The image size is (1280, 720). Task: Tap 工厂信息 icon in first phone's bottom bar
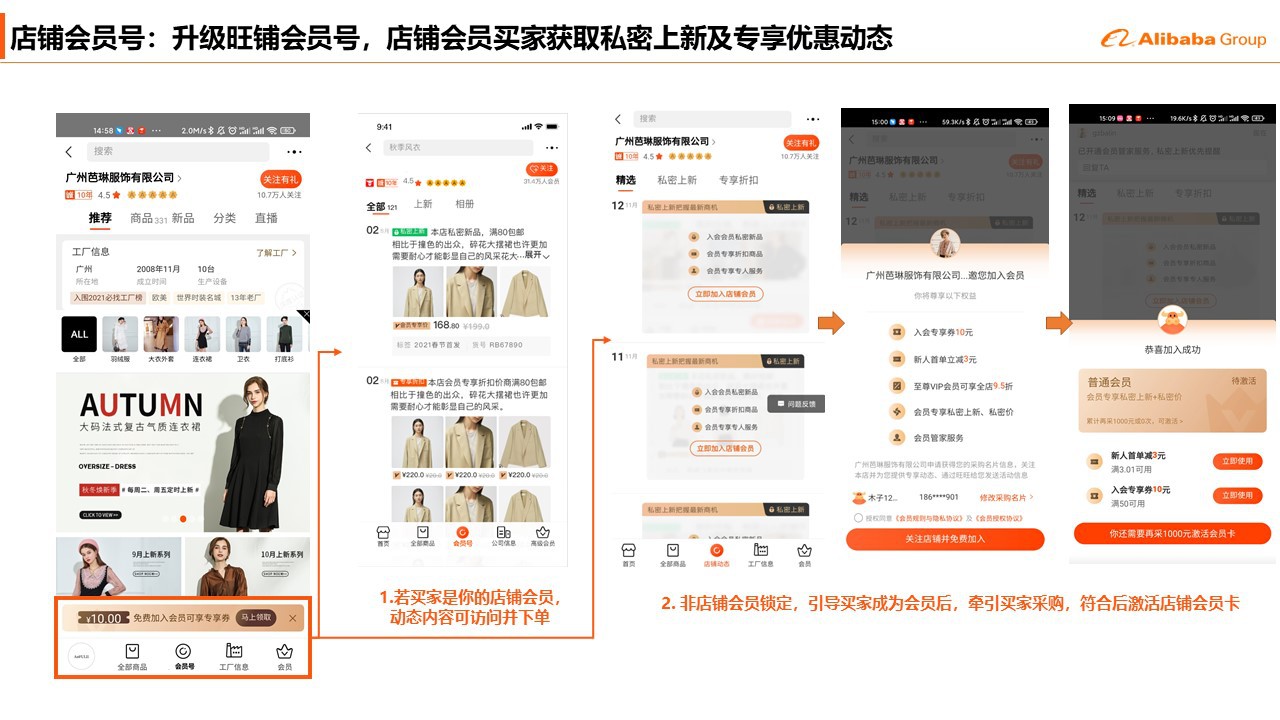(234, 652)
